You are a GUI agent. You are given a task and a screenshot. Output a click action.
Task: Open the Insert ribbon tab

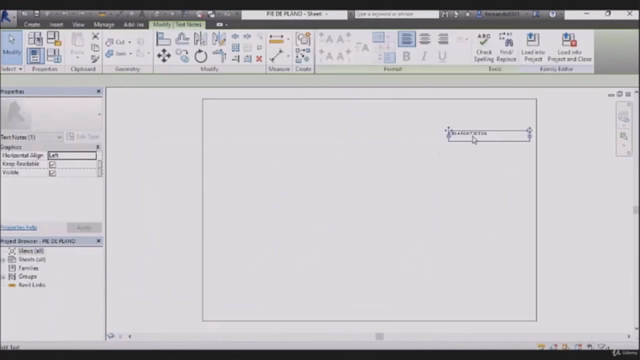[56, 24]
